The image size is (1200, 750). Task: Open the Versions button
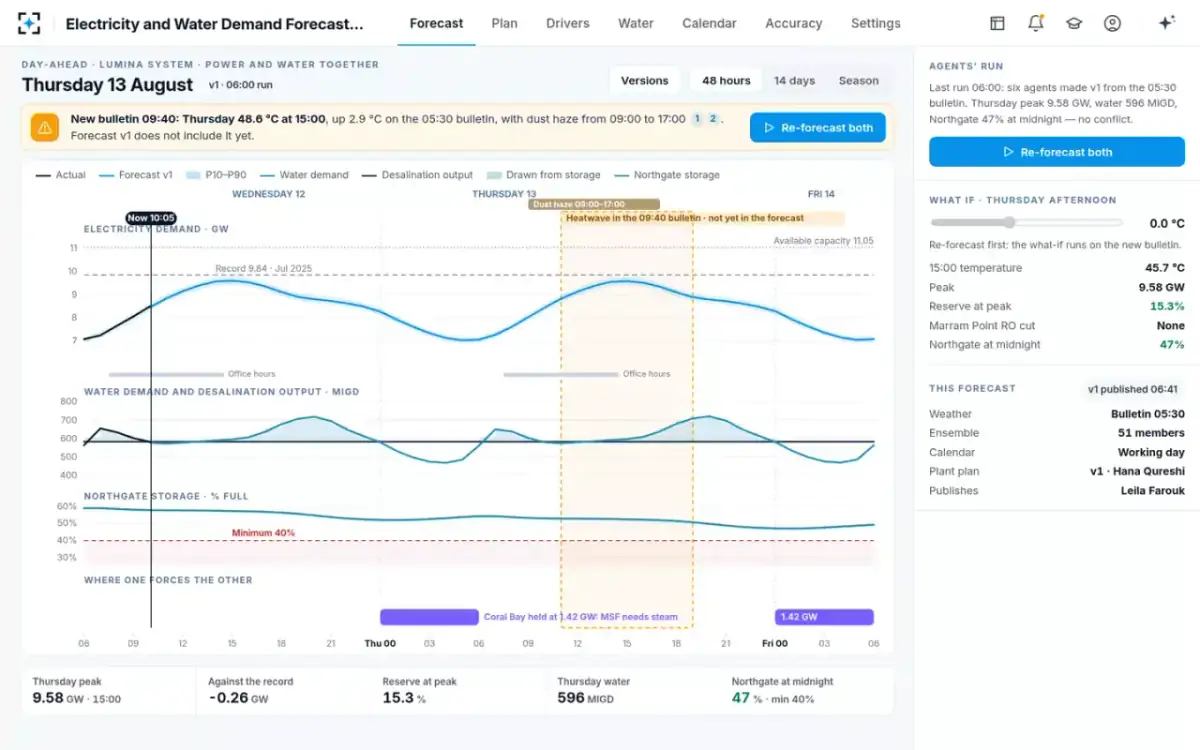point(644,81)
